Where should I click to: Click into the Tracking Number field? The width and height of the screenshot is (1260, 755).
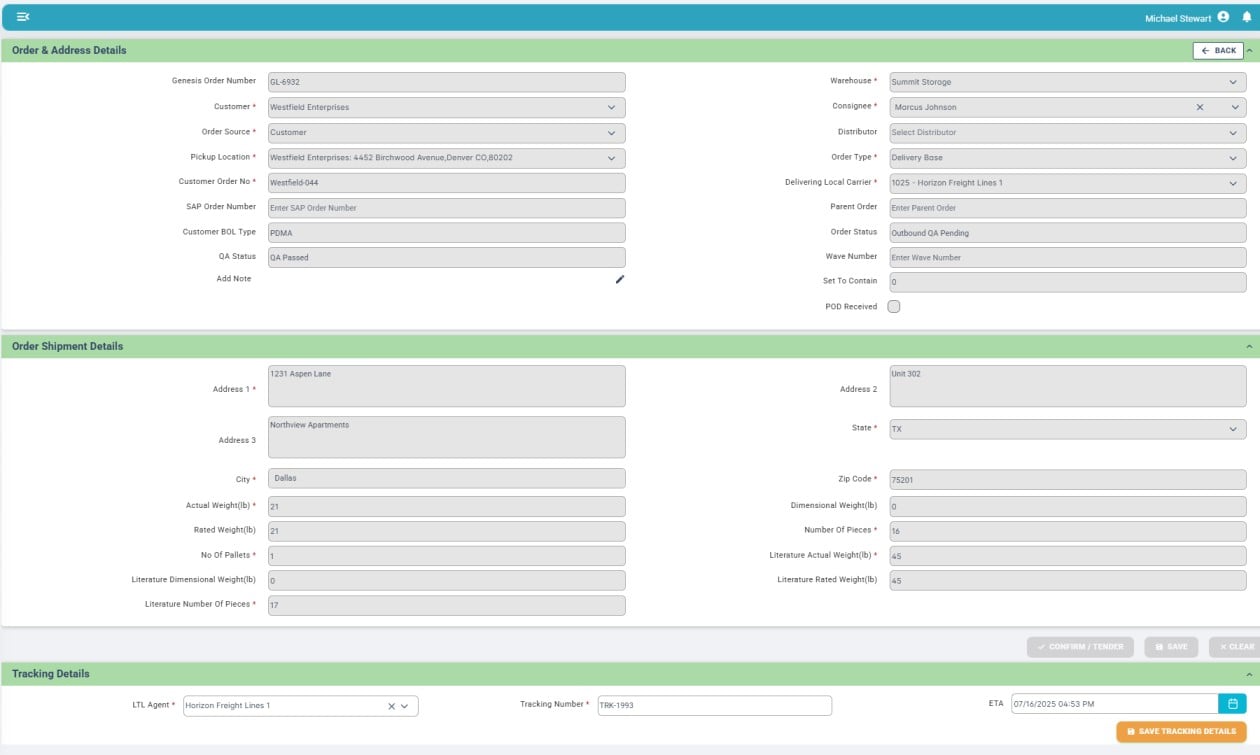714,706
